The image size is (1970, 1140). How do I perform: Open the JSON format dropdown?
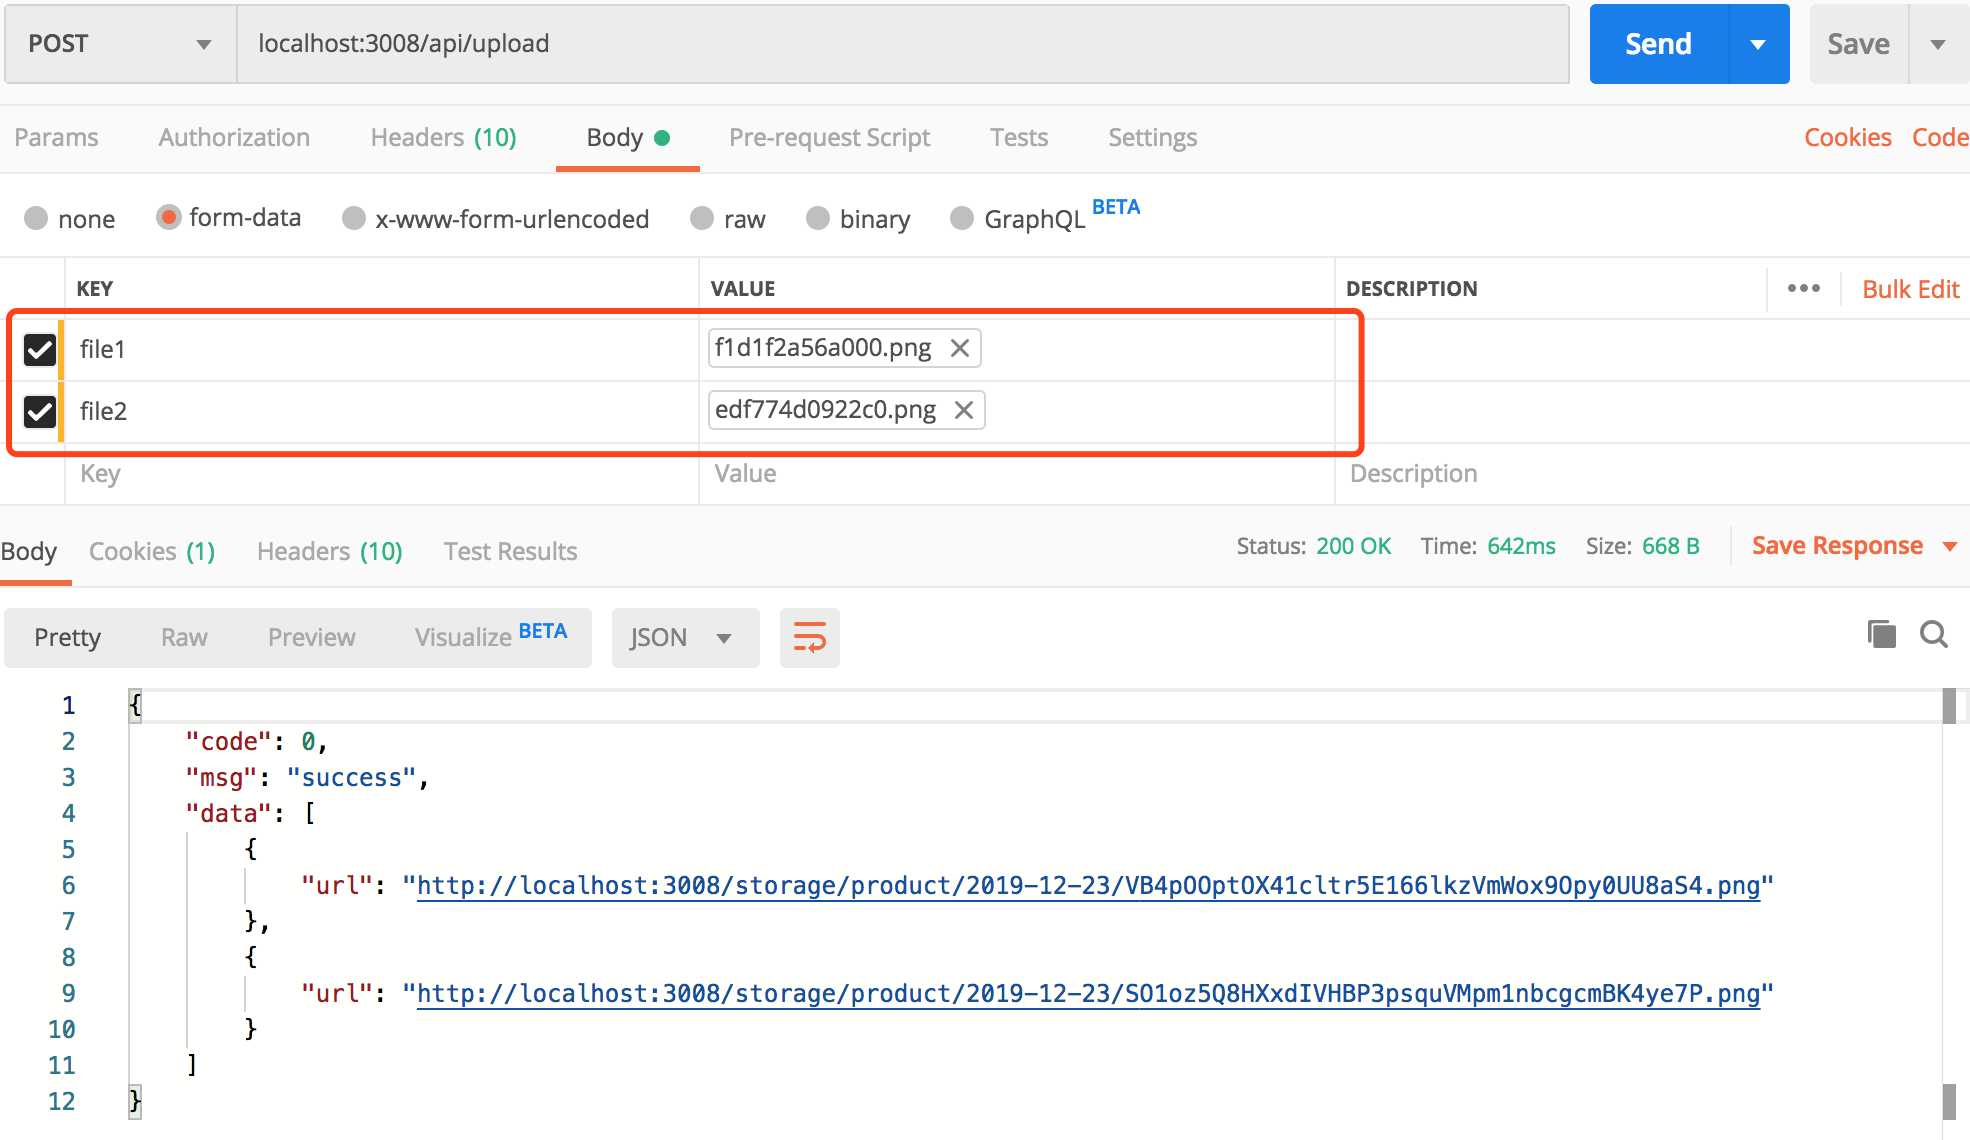pyautogui.click(x=684, y=637)
